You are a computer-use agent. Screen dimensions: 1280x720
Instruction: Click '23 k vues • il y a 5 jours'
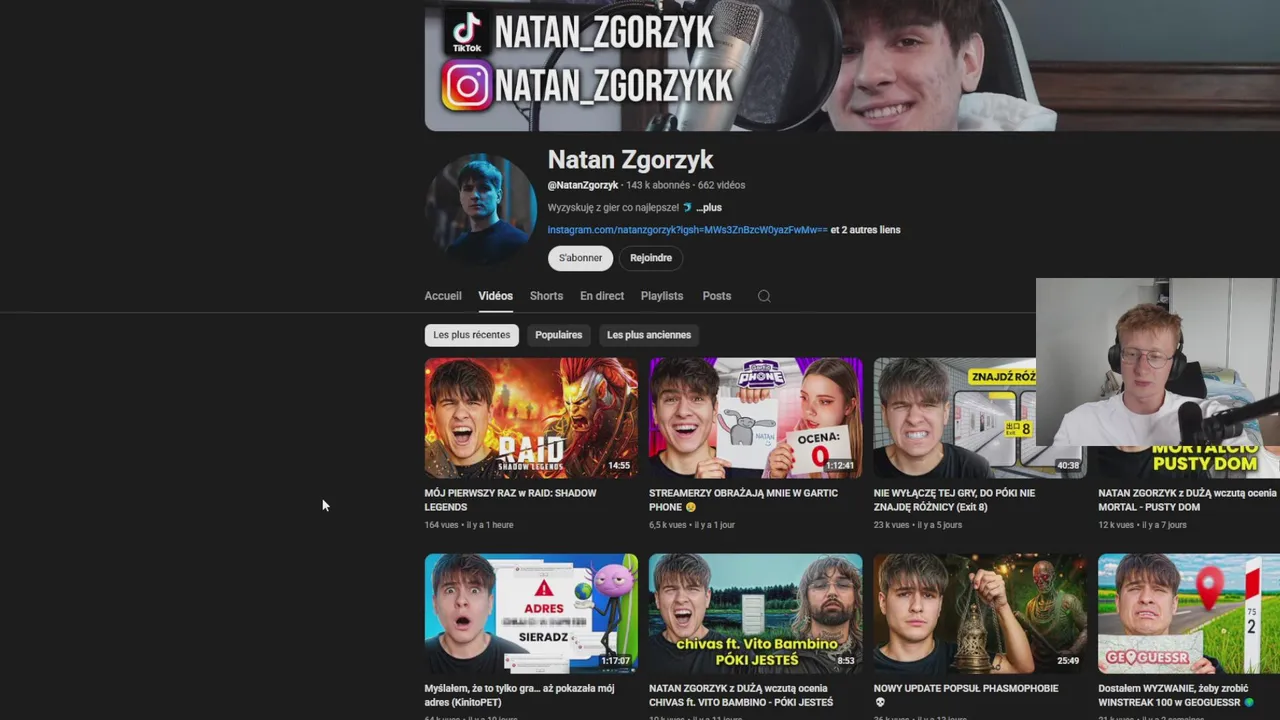click(x=918, y=525)
